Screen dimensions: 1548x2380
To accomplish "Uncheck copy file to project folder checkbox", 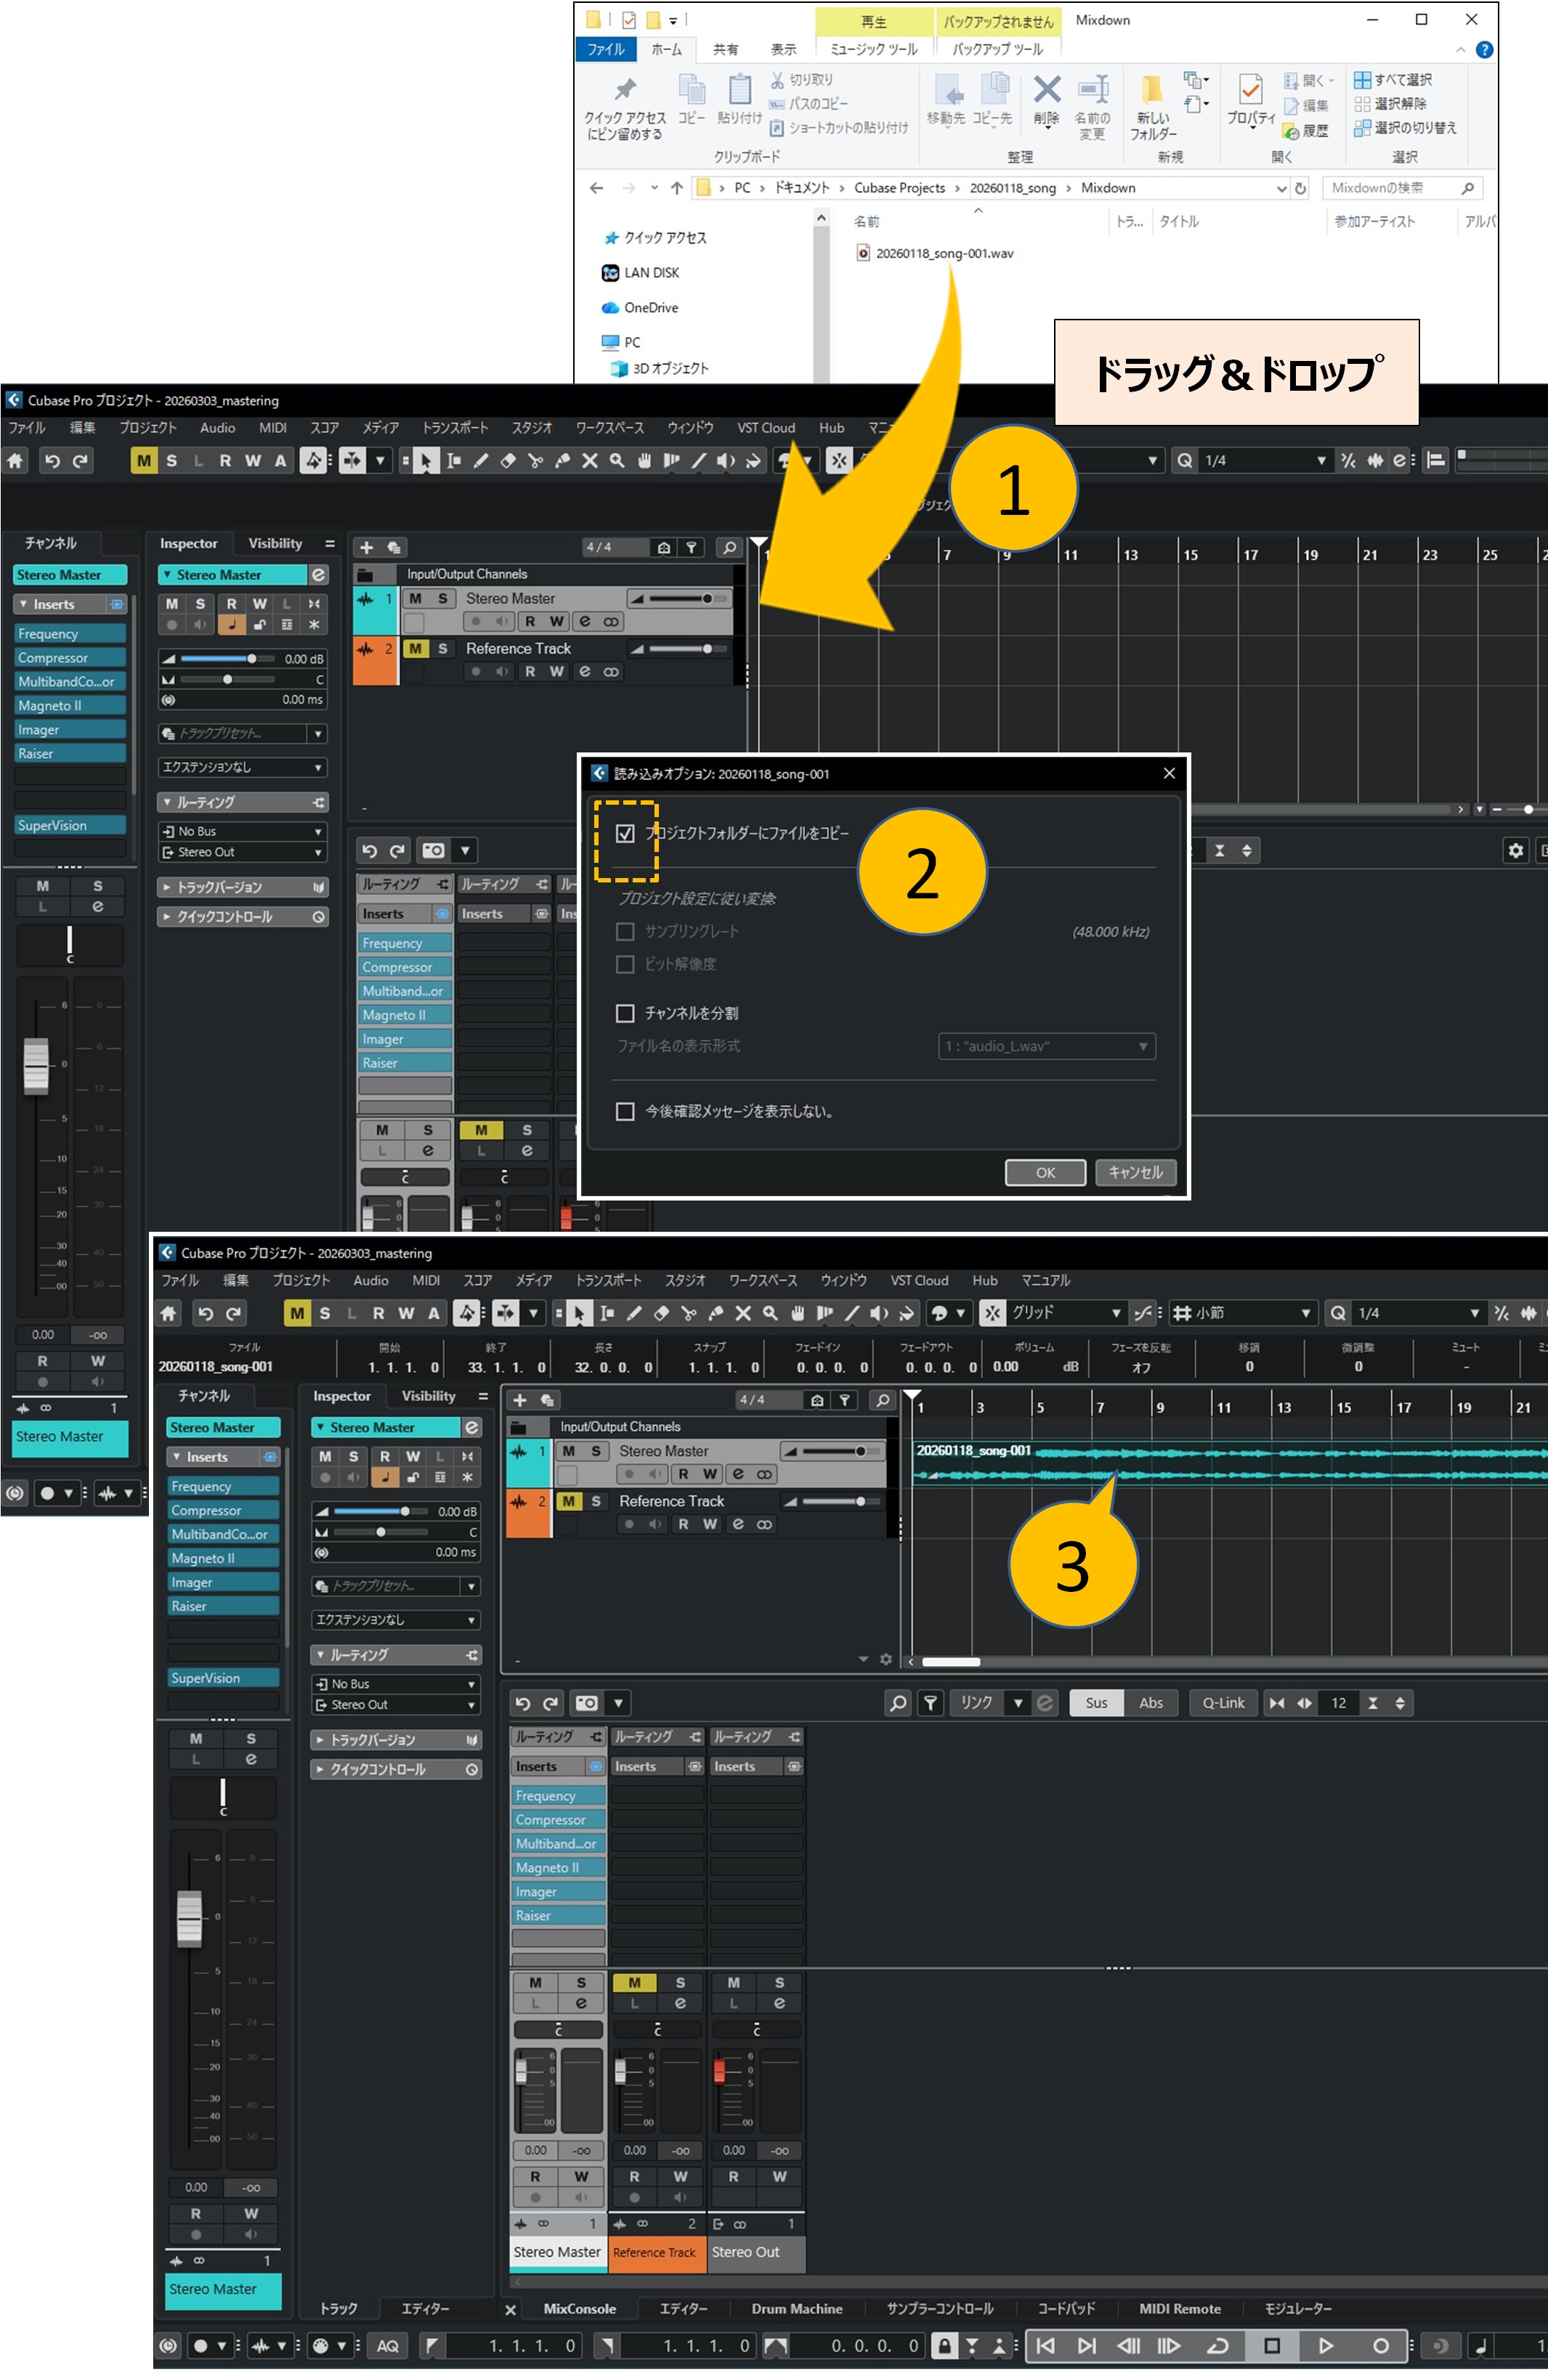I will point(625,833).
